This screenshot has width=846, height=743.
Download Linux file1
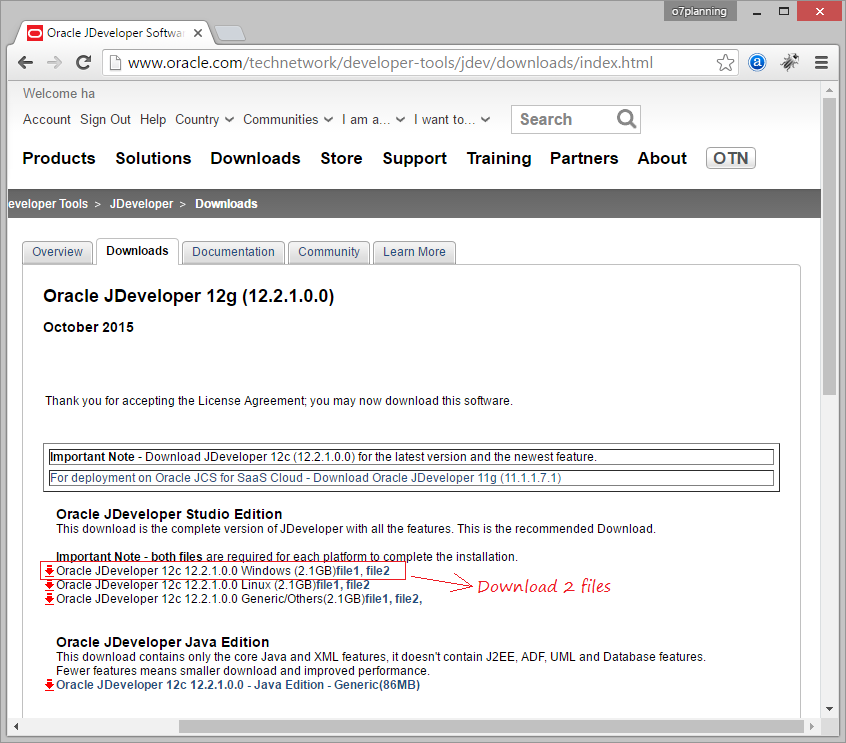[x=328, y=585]
